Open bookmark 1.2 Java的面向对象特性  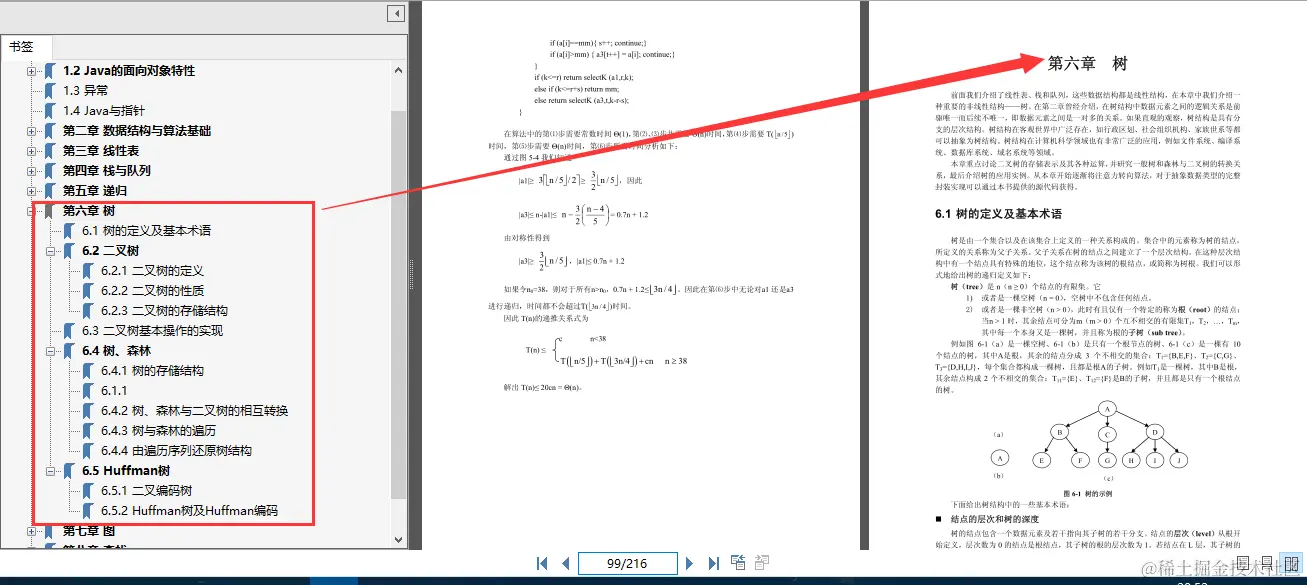pyautogui.click(x=129, y=71)
